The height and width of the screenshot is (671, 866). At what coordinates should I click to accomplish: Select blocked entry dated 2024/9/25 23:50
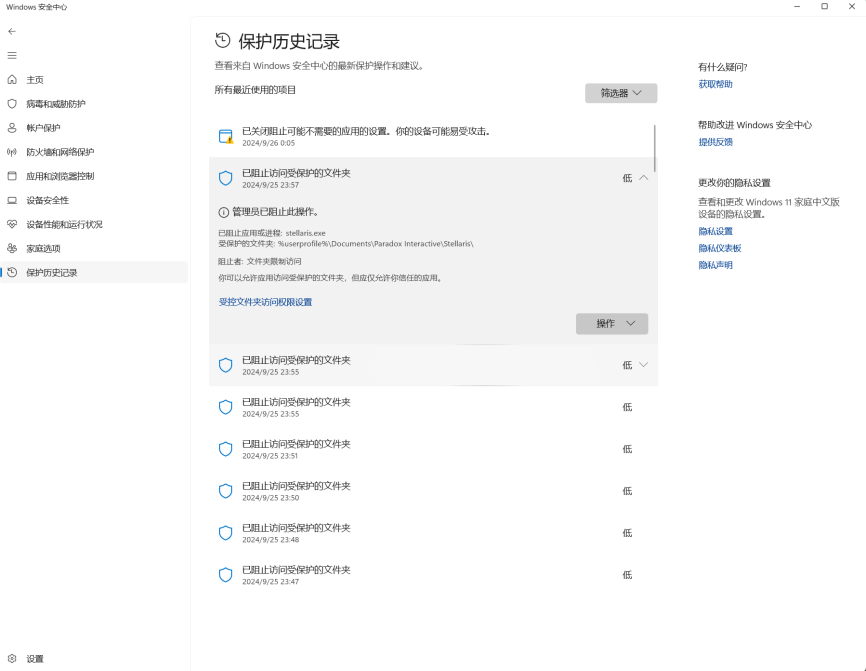coord(433,491)
